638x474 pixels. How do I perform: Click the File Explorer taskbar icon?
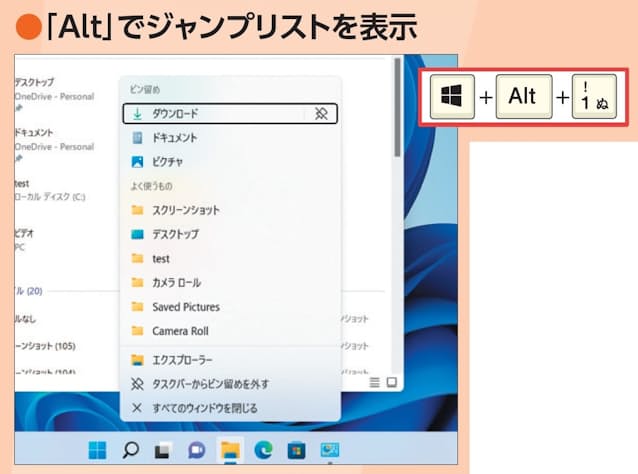[x=230, y=449]
